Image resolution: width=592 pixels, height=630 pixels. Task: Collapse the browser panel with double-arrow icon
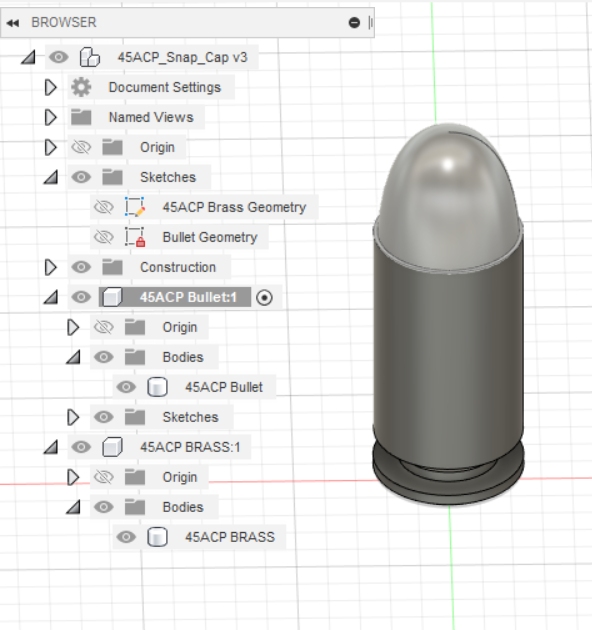pyautogui.click(x=13, y=23)
